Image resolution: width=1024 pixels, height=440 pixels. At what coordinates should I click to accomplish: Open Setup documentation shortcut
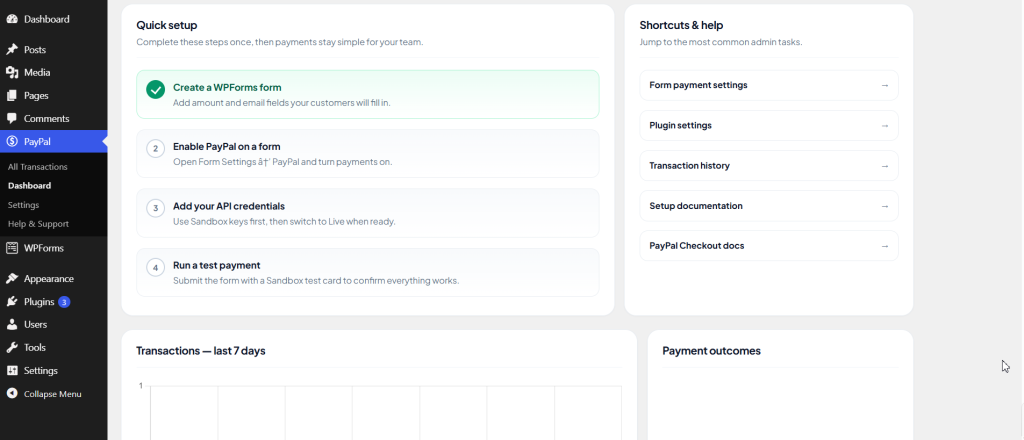click(769, 206)
